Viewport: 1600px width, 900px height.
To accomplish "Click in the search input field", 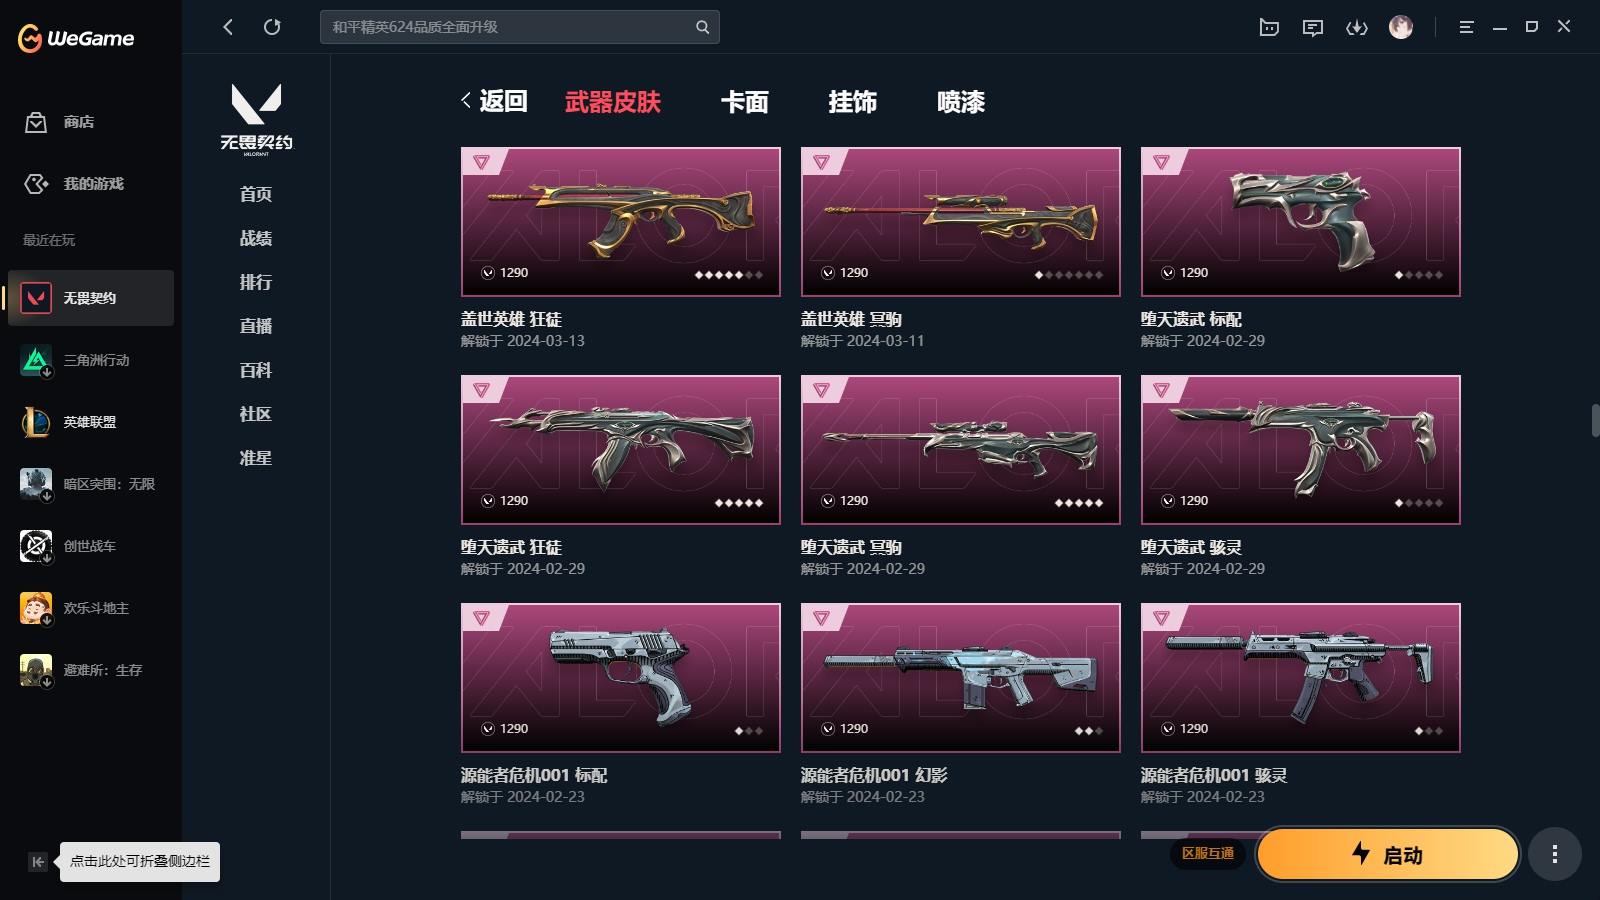I will [x=508, y=27].
